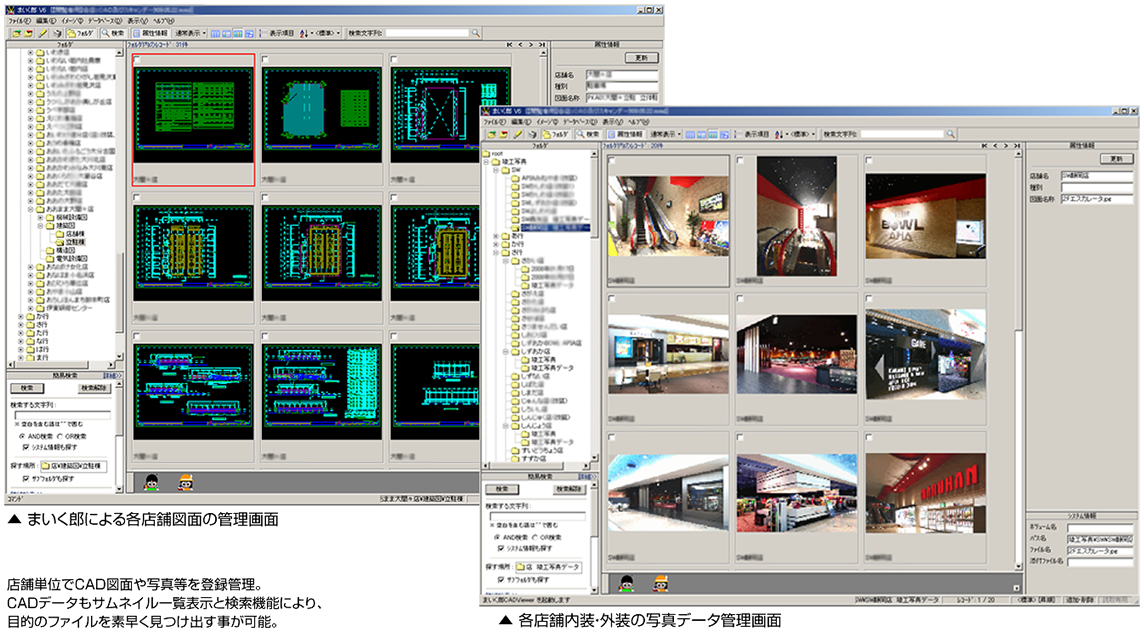Click magnifier icon beside back window search field

click(475, 33)
